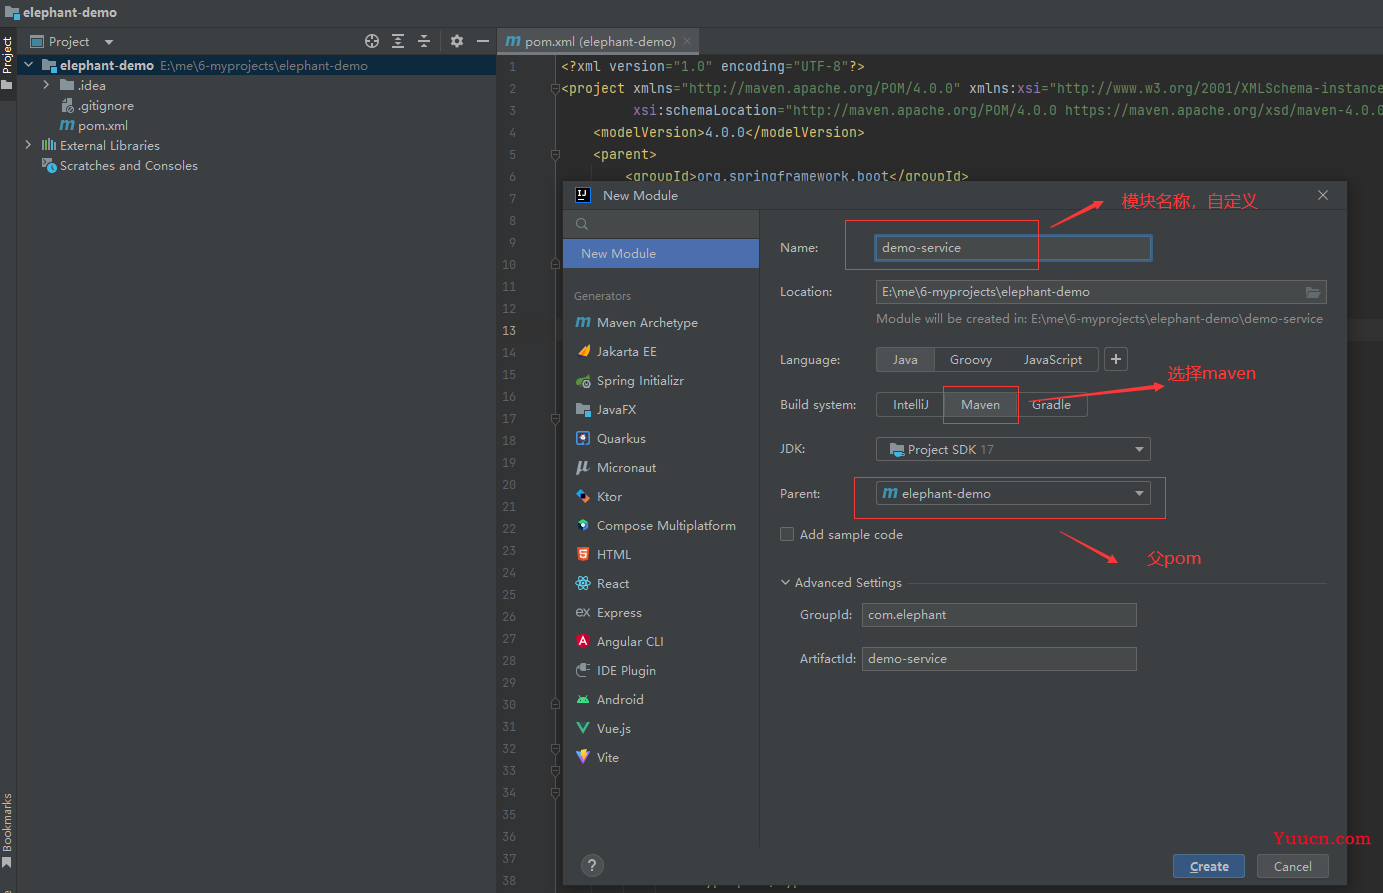This screenshot has height=893, width=1383.
Task: Fold the parent tag in editor gutter
Action: tap(555, 154)
